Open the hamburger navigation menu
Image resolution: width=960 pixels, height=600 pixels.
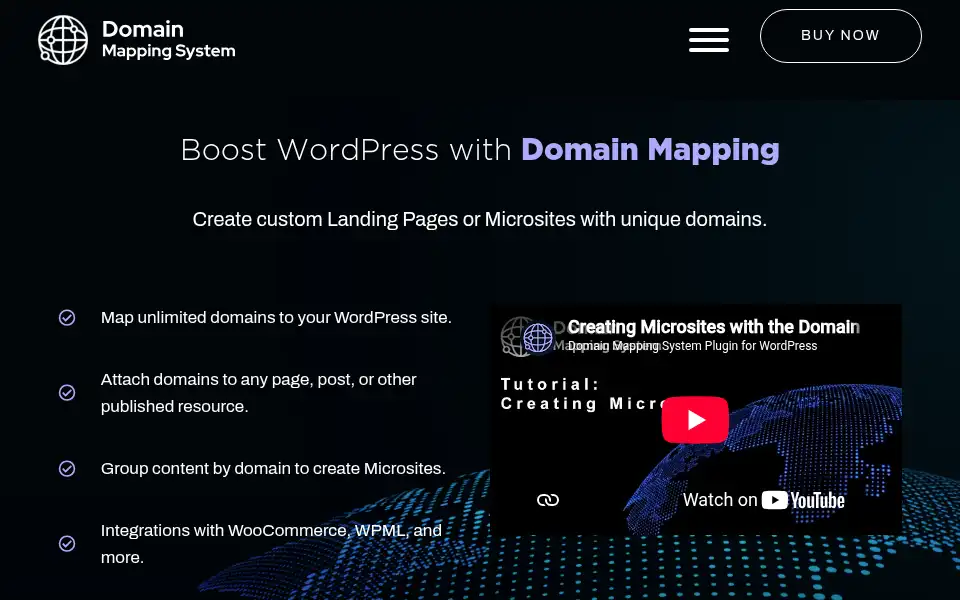click(708, 40)
